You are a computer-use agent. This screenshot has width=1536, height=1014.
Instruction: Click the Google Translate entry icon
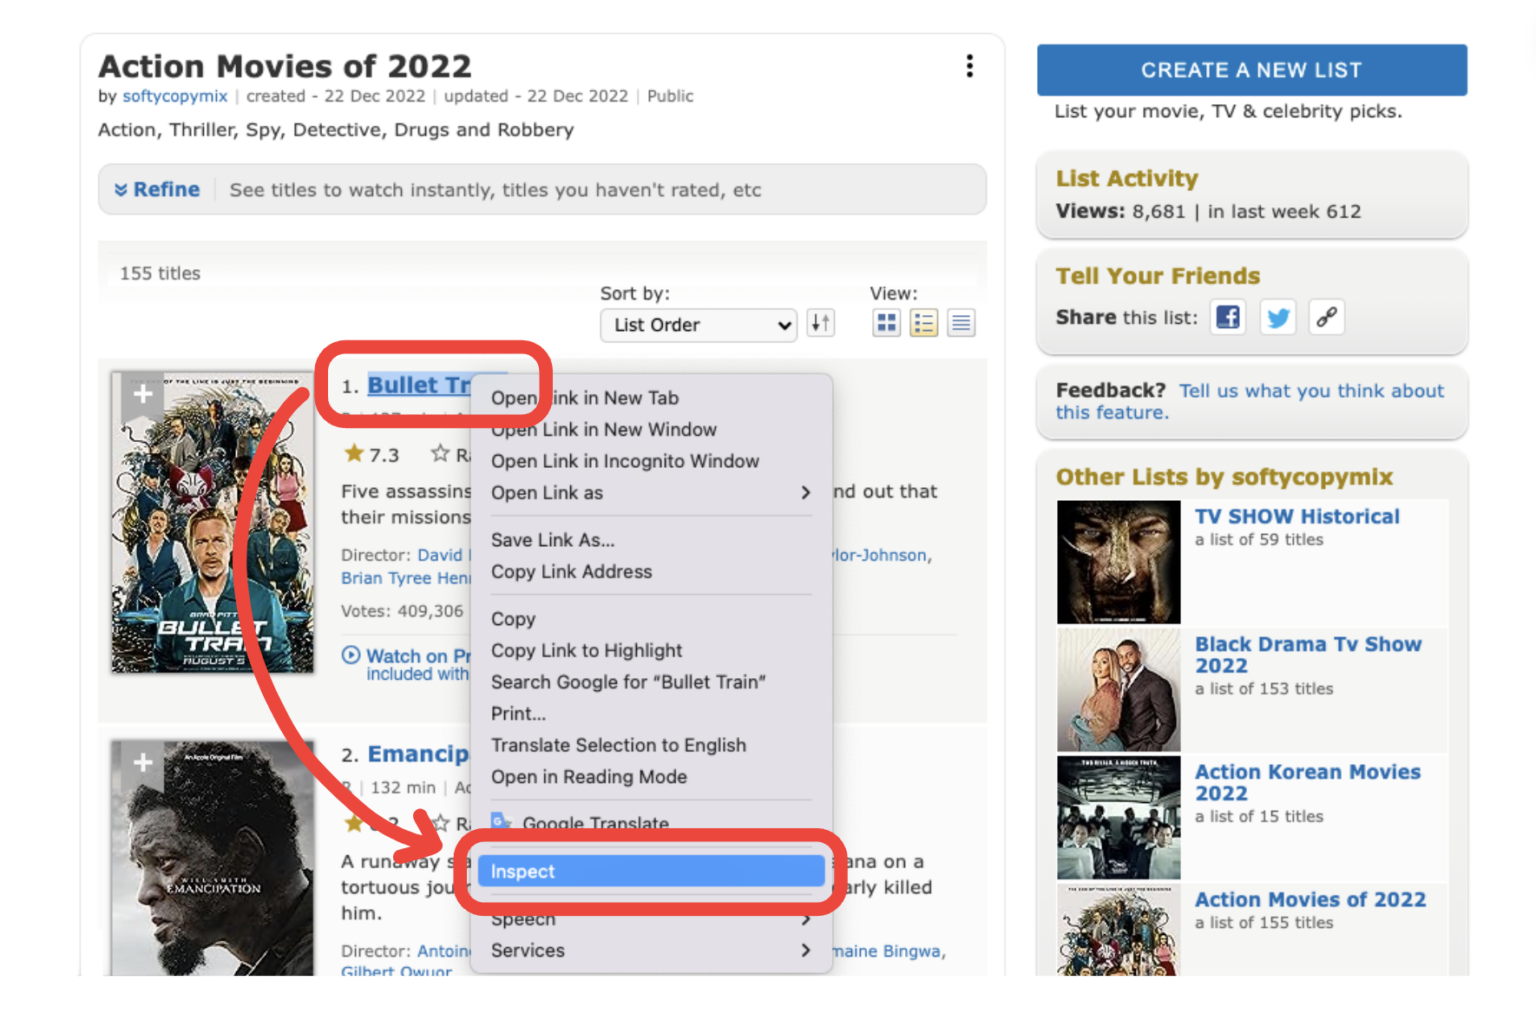[501, 822]
